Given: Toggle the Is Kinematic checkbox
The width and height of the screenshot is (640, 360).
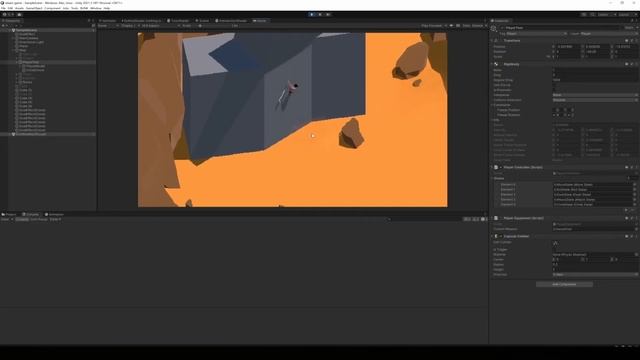Looking at the screenshot, I should (554, 90).
